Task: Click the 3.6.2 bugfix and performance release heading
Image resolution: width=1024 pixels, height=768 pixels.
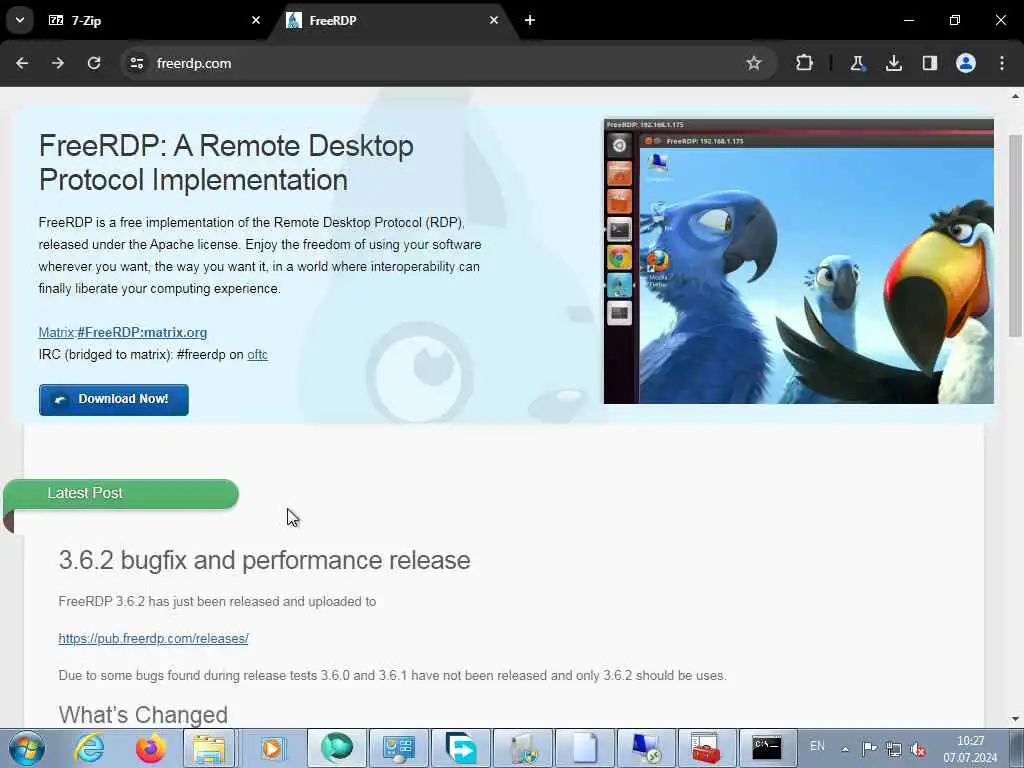Action: pos(264,560)
